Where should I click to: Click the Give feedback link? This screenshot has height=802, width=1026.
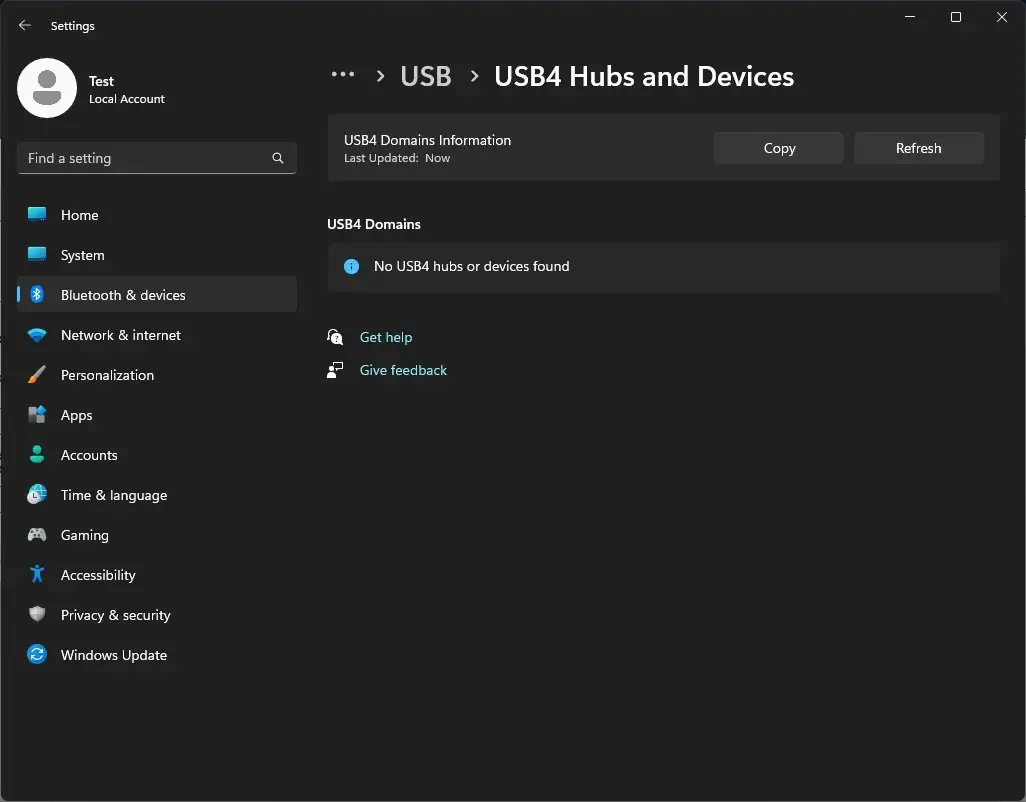tap(403, 370)
